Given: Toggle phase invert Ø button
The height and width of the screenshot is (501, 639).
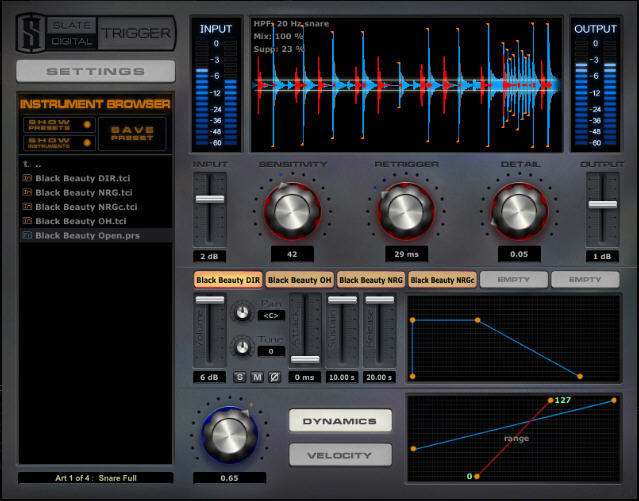Looking at the screenshot, I should click(x=275, y=377).
